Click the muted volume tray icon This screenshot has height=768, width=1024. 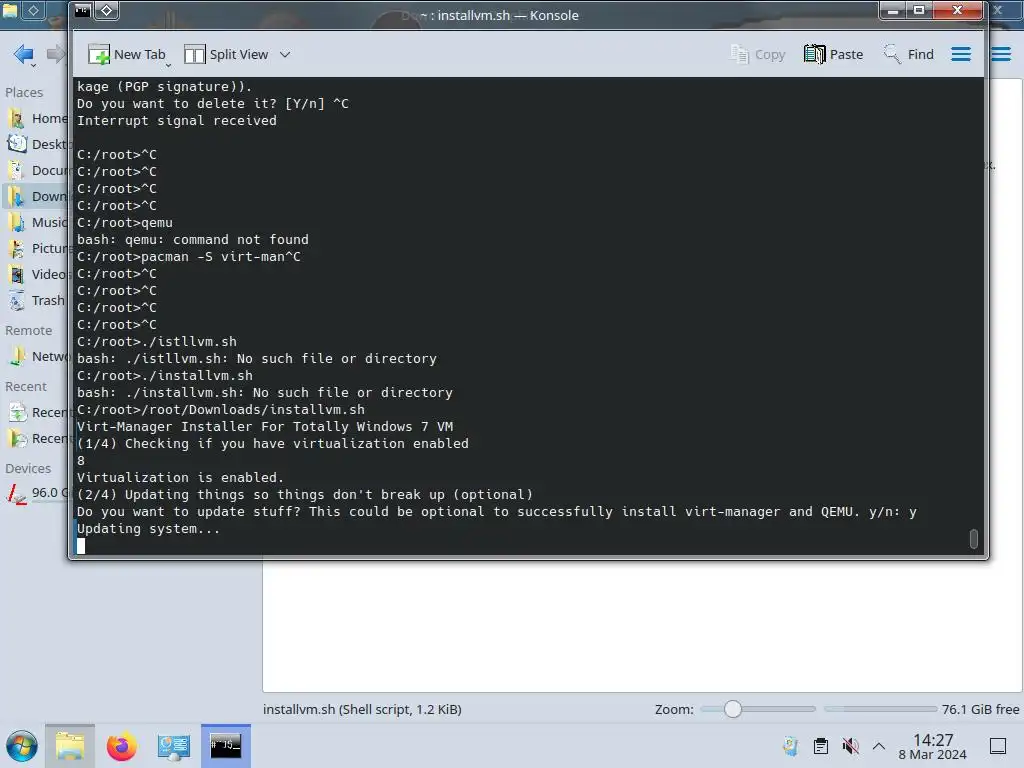[850, 746]
